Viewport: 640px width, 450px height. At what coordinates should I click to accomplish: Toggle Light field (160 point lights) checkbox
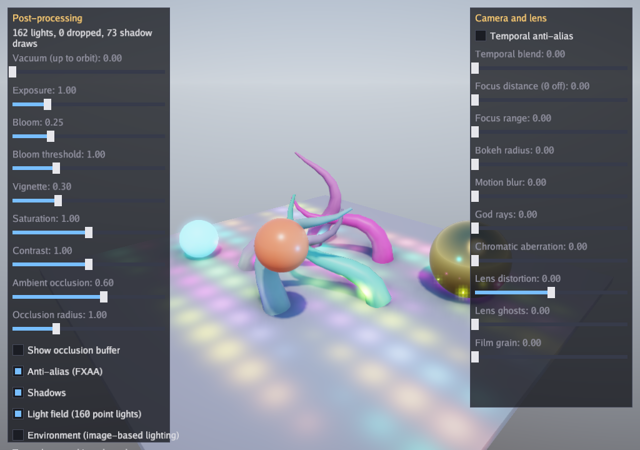pos(18,414)
